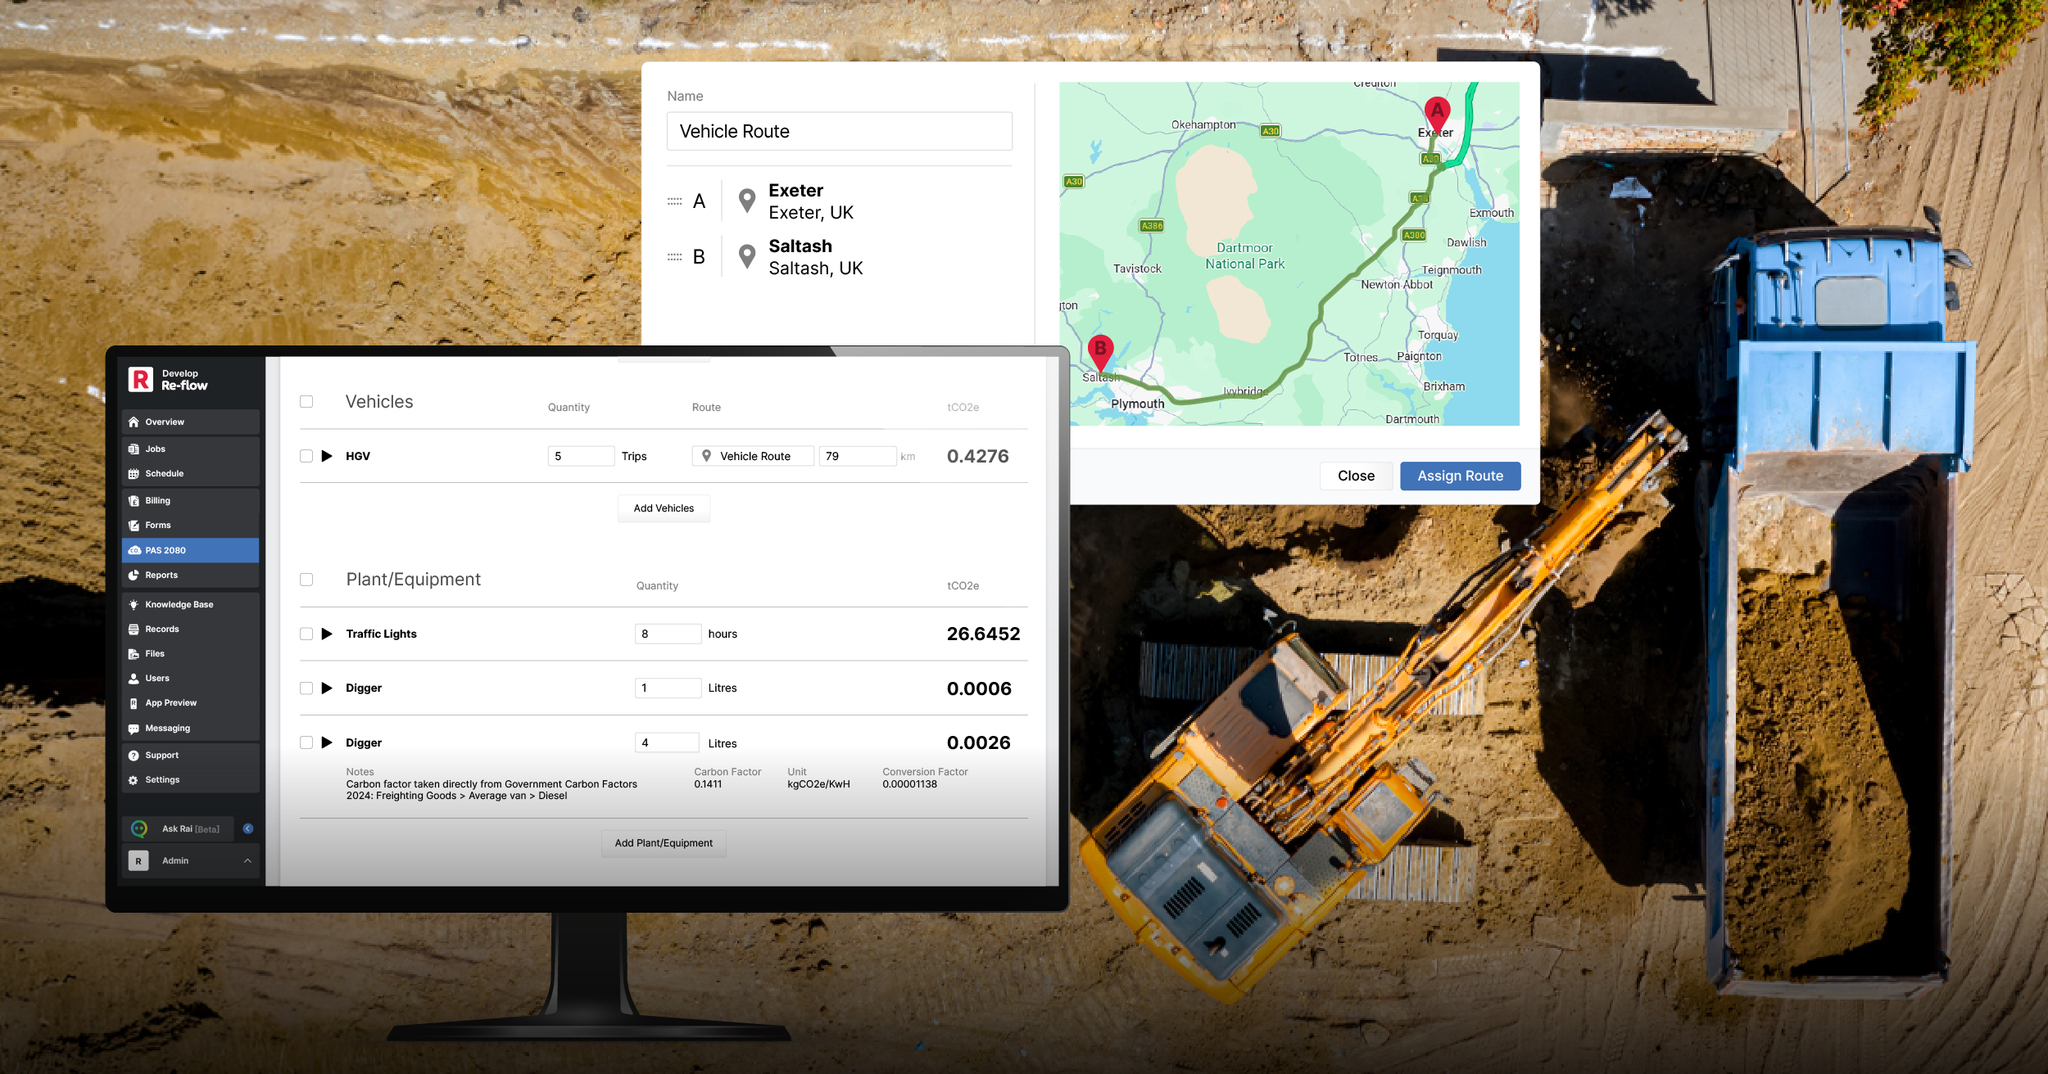Expand the Digger row showing 0.0006
This screenshot has width=2048, height=1074.
point(327,688)
